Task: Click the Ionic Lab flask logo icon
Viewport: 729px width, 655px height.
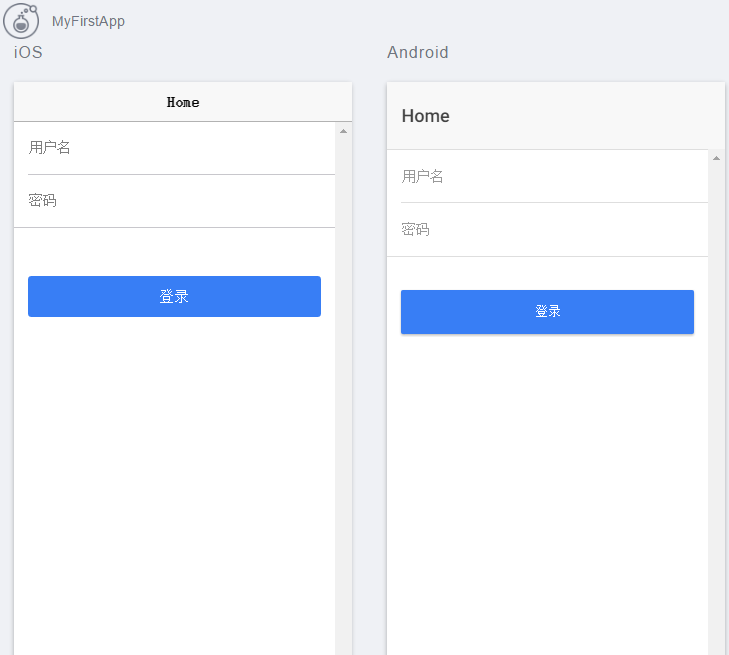Action: point(20,21)
